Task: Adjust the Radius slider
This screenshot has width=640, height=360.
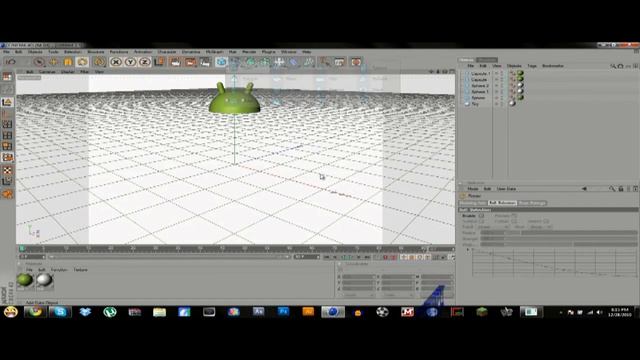Action: tap(558, 233)
